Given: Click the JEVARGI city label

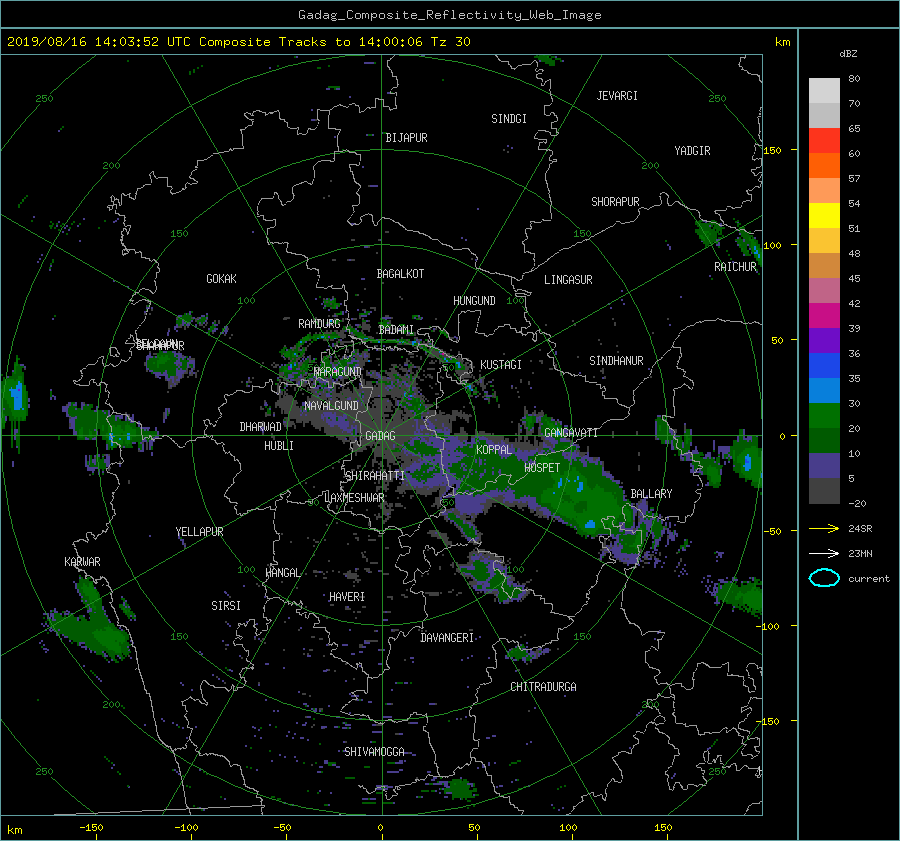Looking at the screenshot, I should 617,96.
